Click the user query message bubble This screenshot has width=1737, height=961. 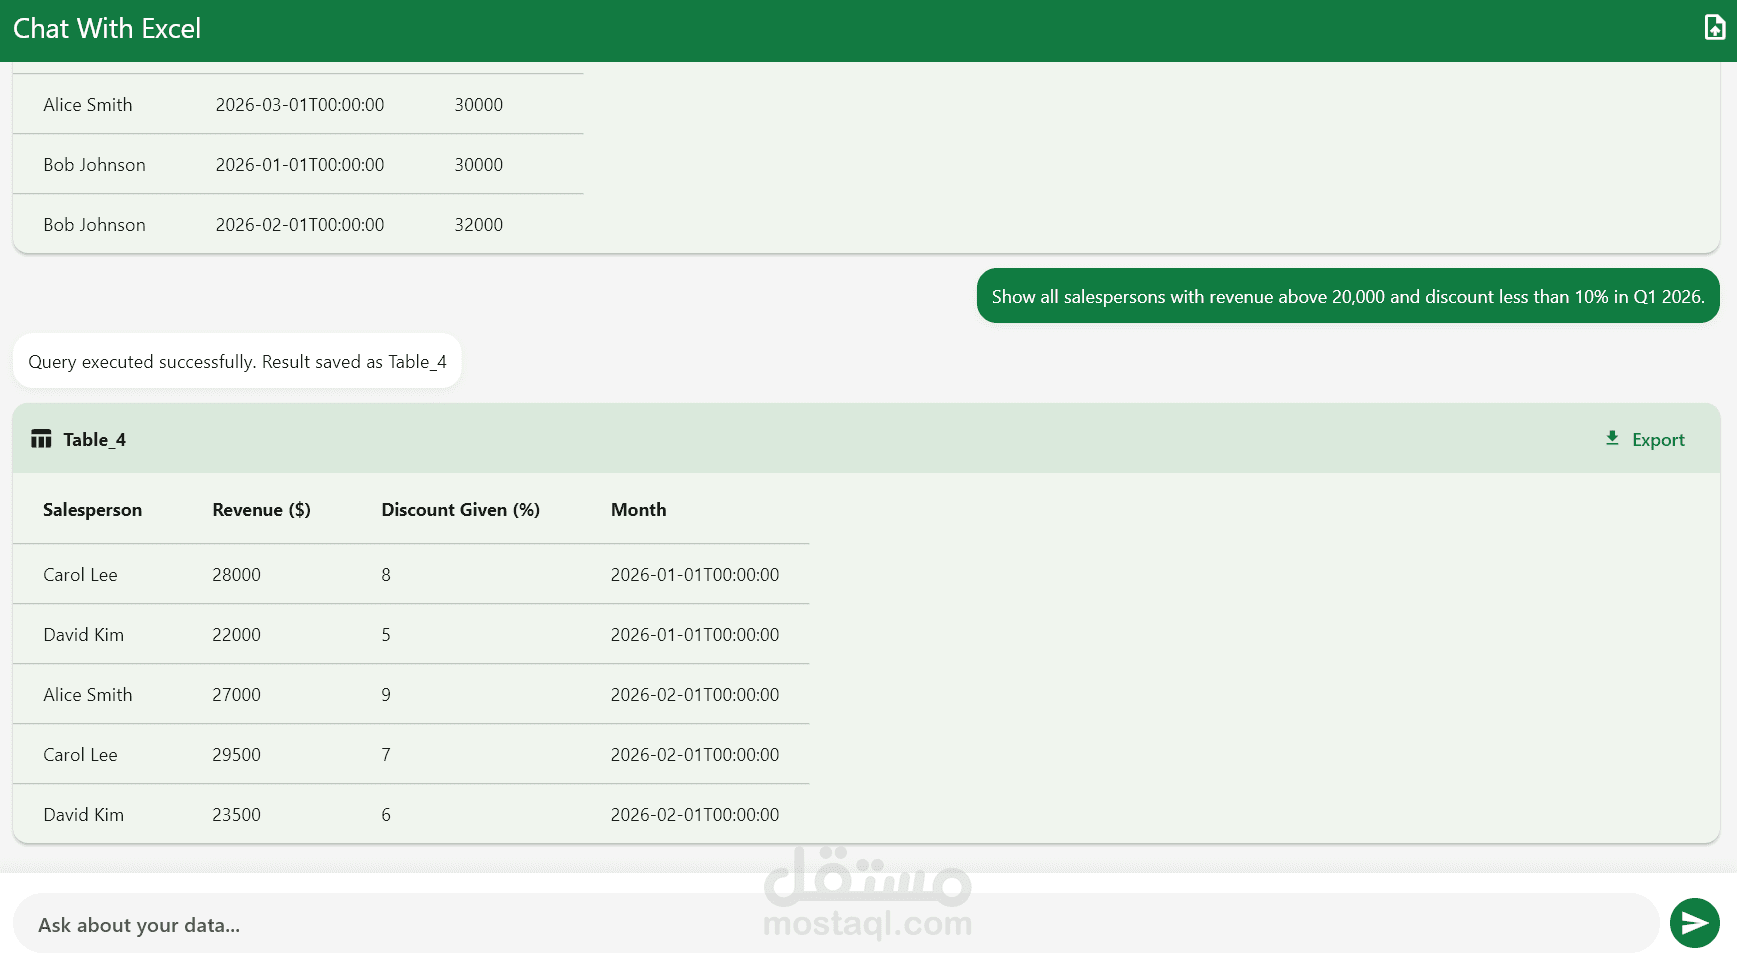click(x=1348, y=296)
